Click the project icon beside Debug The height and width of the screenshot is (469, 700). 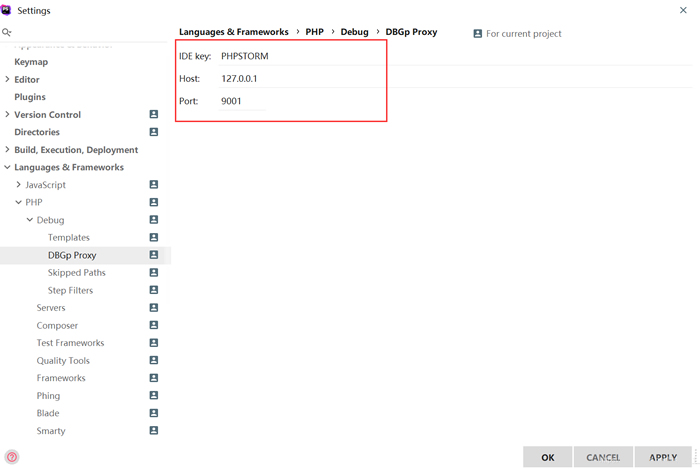pos(154,220)
